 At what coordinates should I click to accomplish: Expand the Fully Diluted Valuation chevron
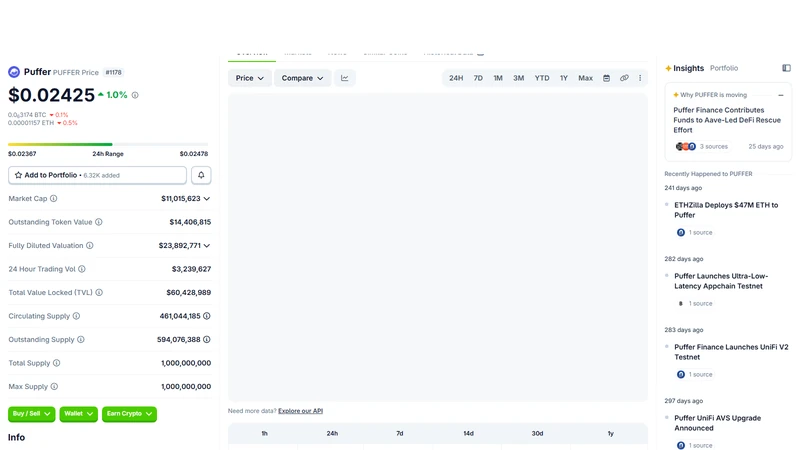207,245
